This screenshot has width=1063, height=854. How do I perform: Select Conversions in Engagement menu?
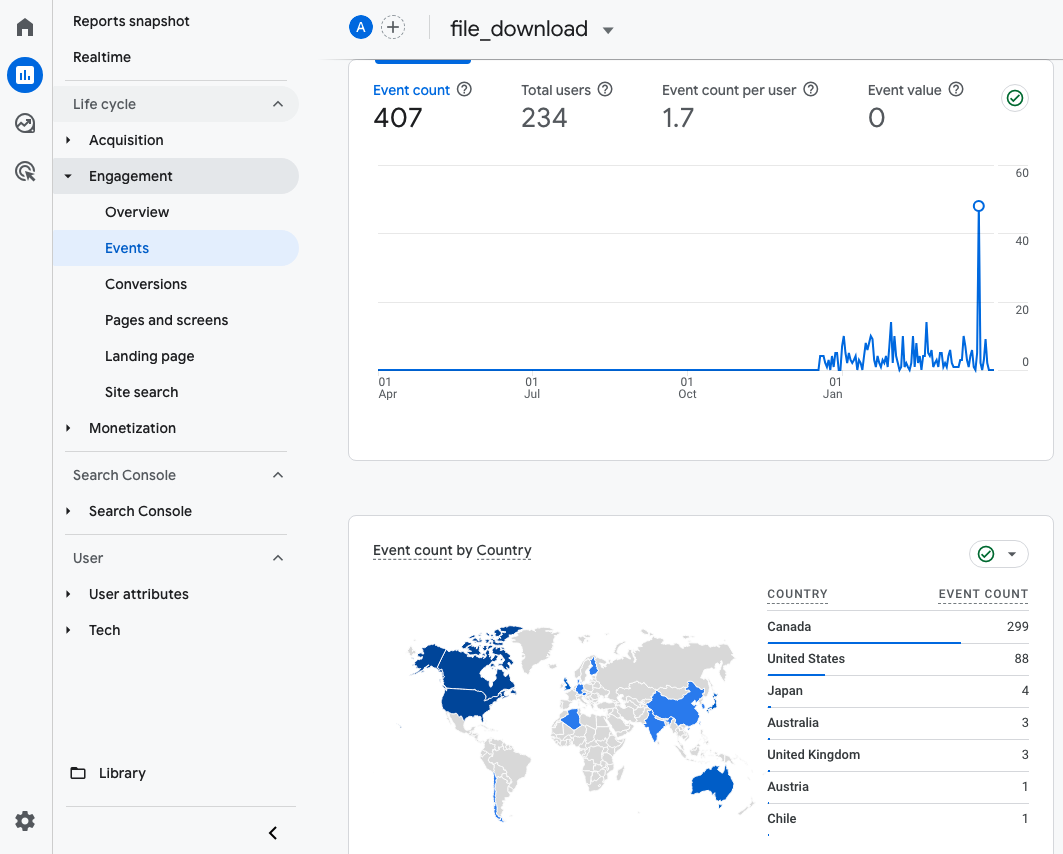point(146,284)
